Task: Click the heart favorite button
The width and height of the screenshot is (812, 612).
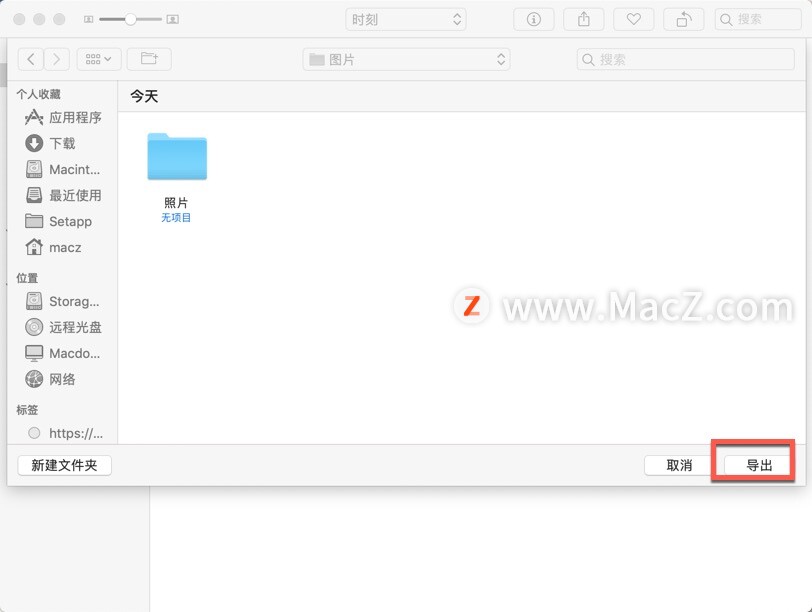Action: tap(633, 20)
